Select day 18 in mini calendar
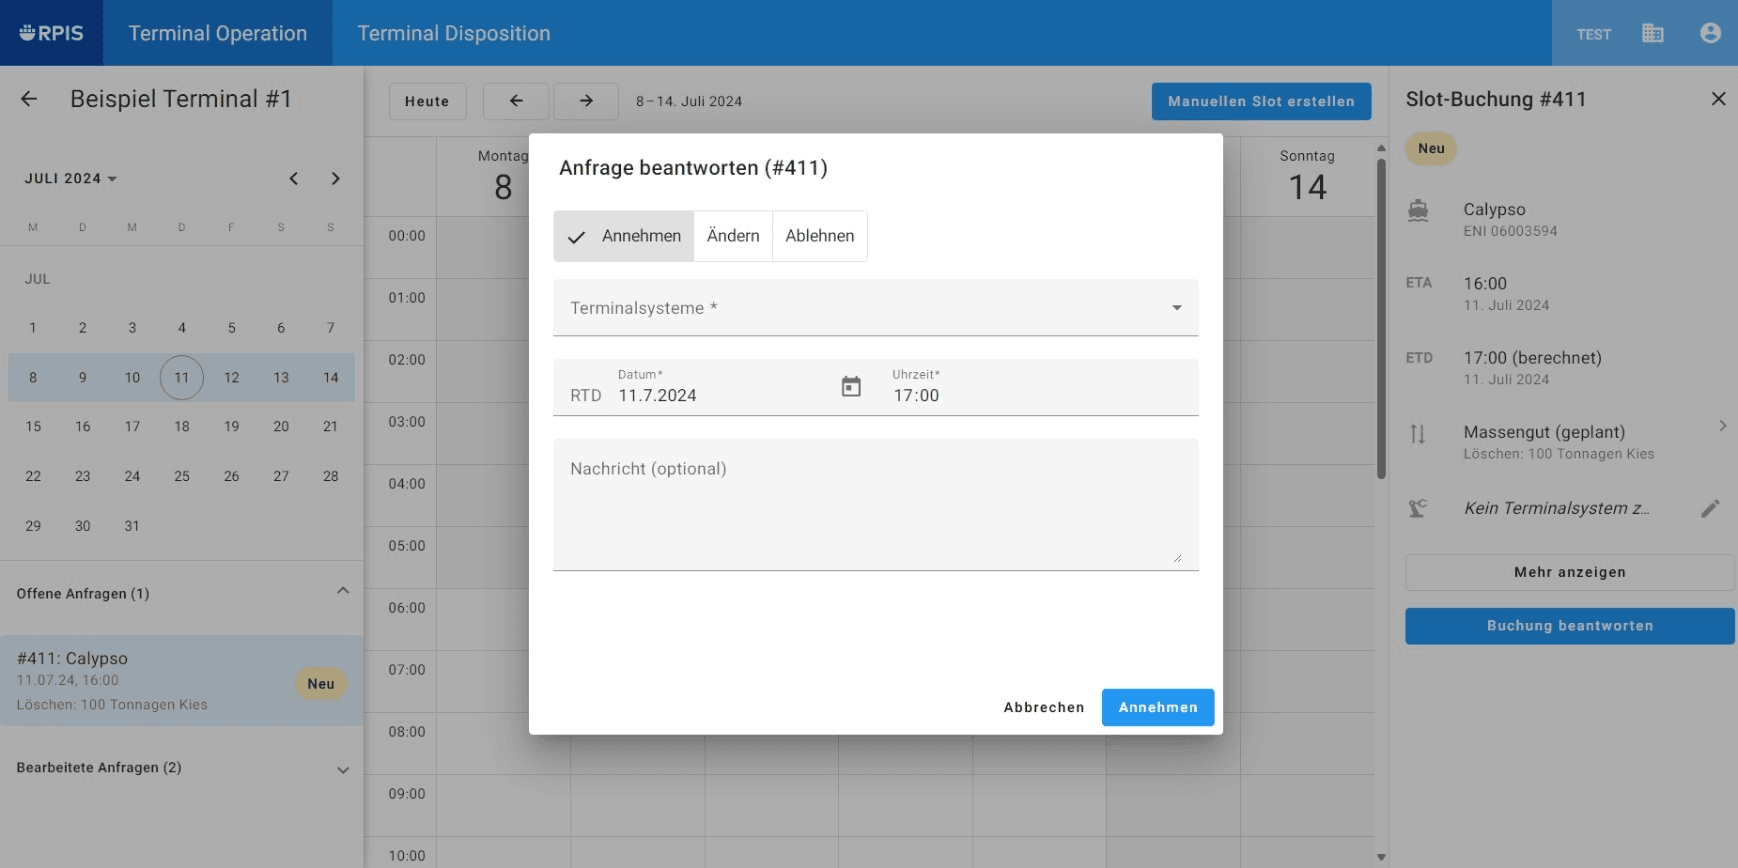The height and width of the screenshot is (868, 1738). [x=182, y=427]
